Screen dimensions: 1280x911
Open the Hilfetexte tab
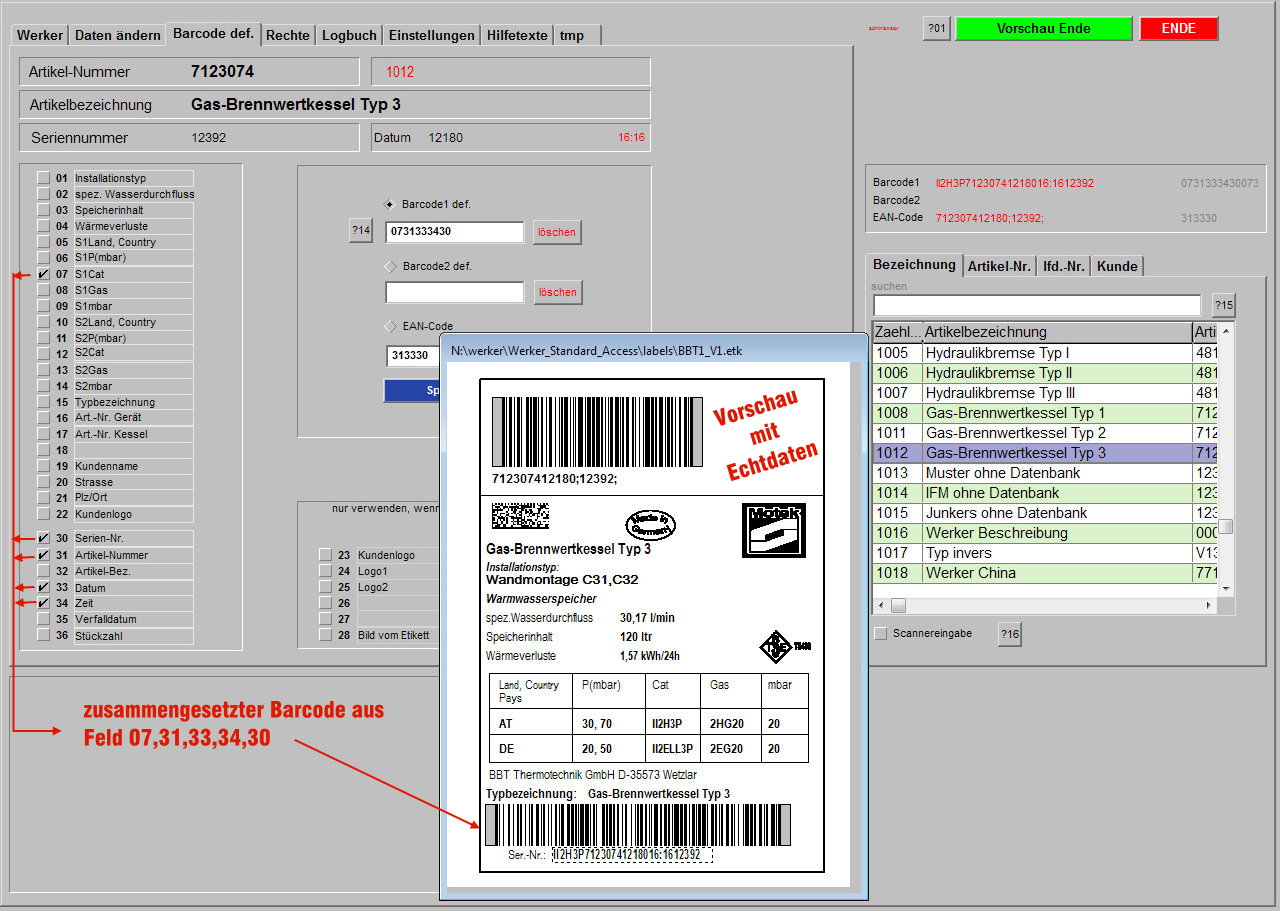click(x=517, y=35)
